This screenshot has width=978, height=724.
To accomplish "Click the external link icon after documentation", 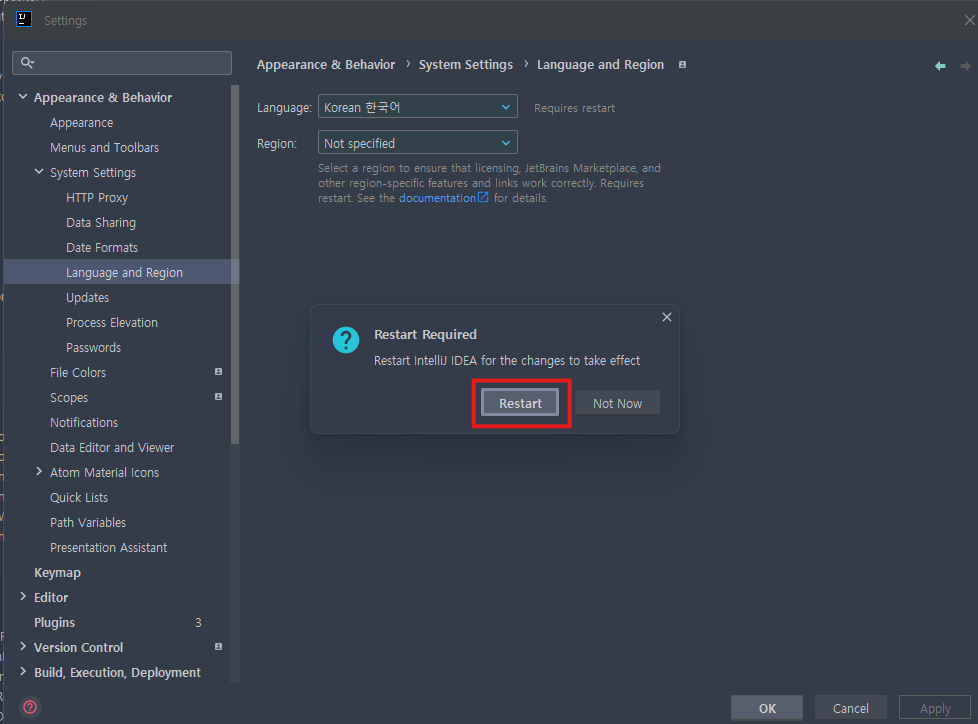I will pos(483,197).
